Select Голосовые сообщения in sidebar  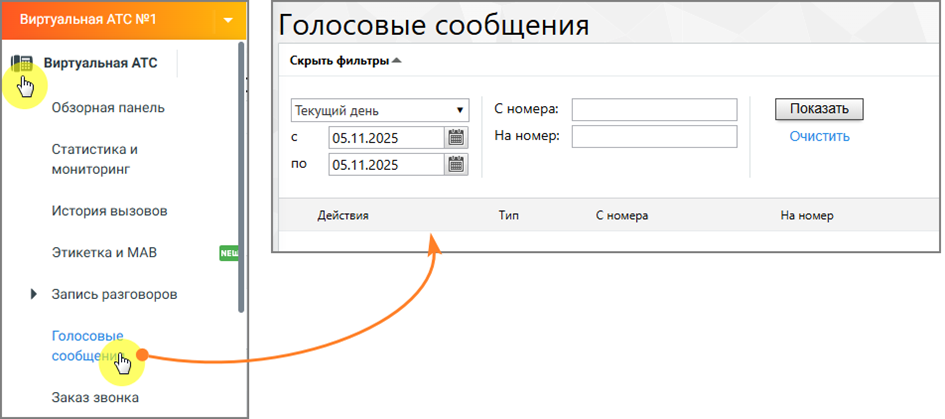click(x=88, y=346)
